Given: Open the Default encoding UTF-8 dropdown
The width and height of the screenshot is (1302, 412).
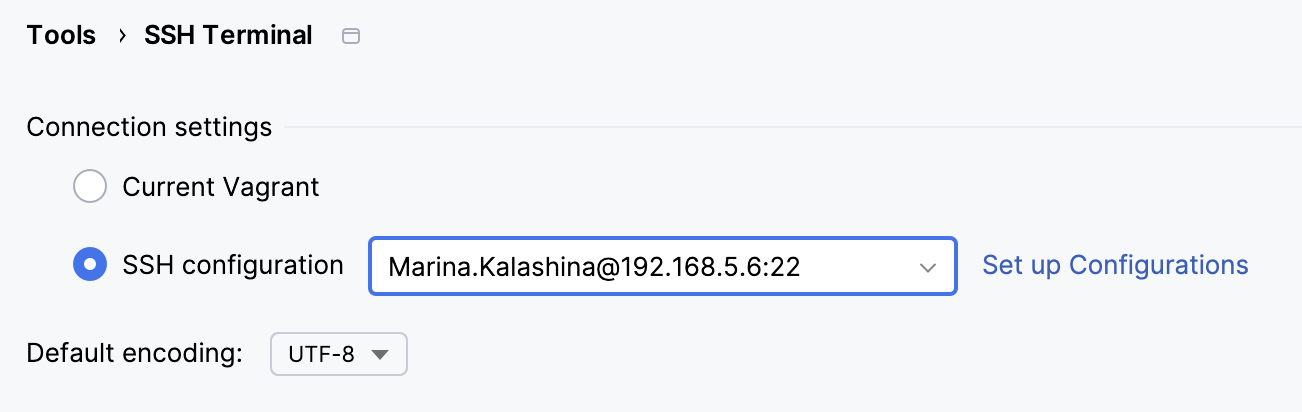Looking at the screenshot, I should (338, 354).
